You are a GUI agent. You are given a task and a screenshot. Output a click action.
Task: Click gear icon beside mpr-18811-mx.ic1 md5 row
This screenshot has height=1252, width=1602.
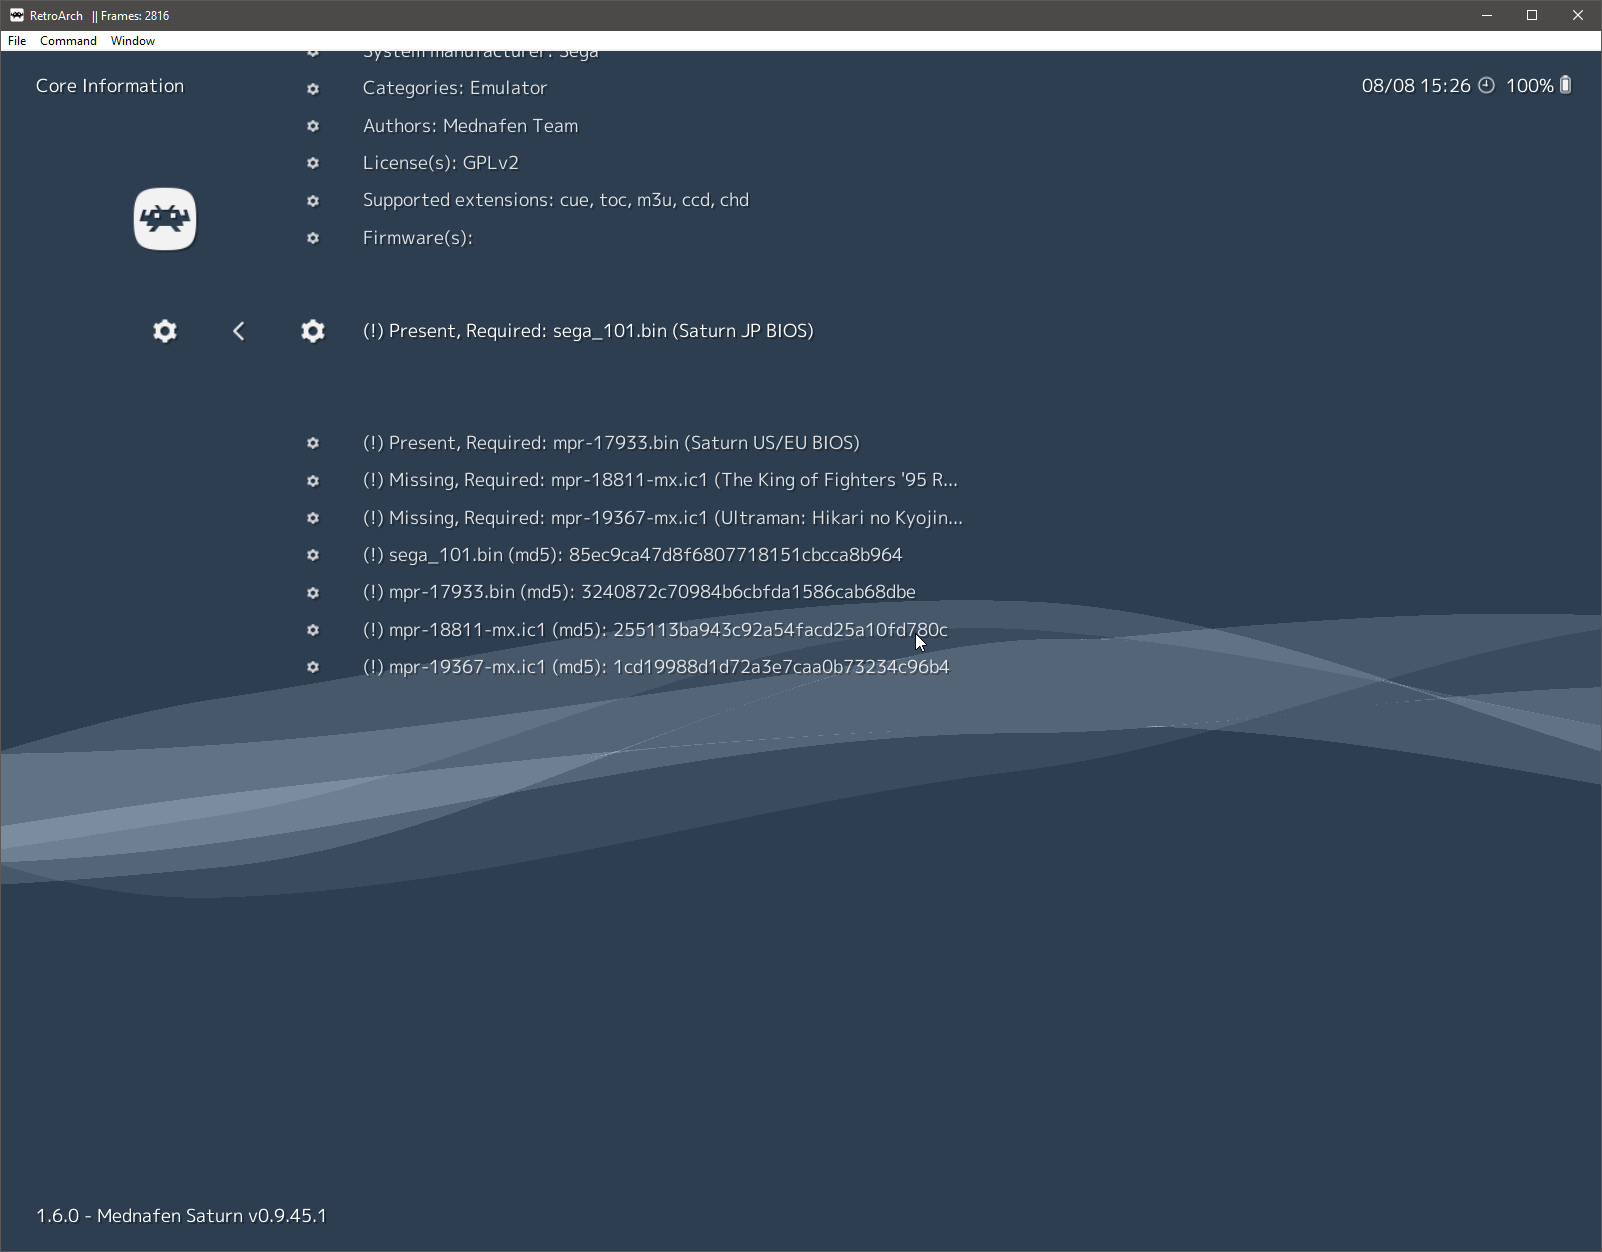313,630
